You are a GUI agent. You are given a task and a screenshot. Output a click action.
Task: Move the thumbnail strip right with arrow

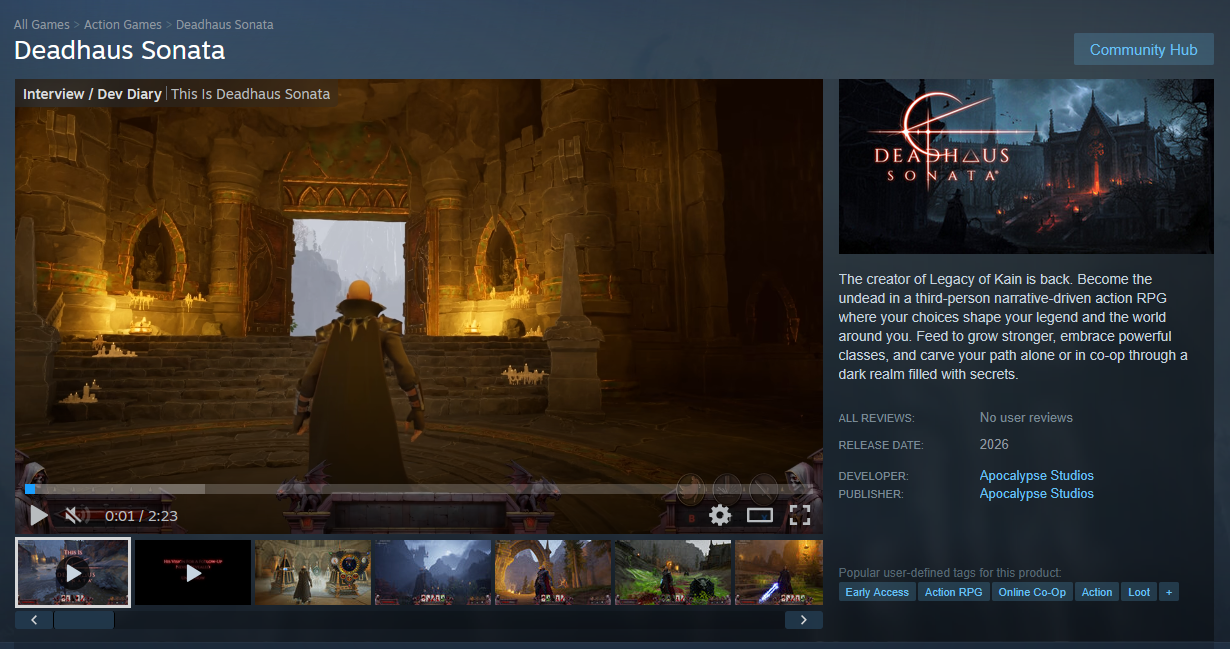click(804, 620)
